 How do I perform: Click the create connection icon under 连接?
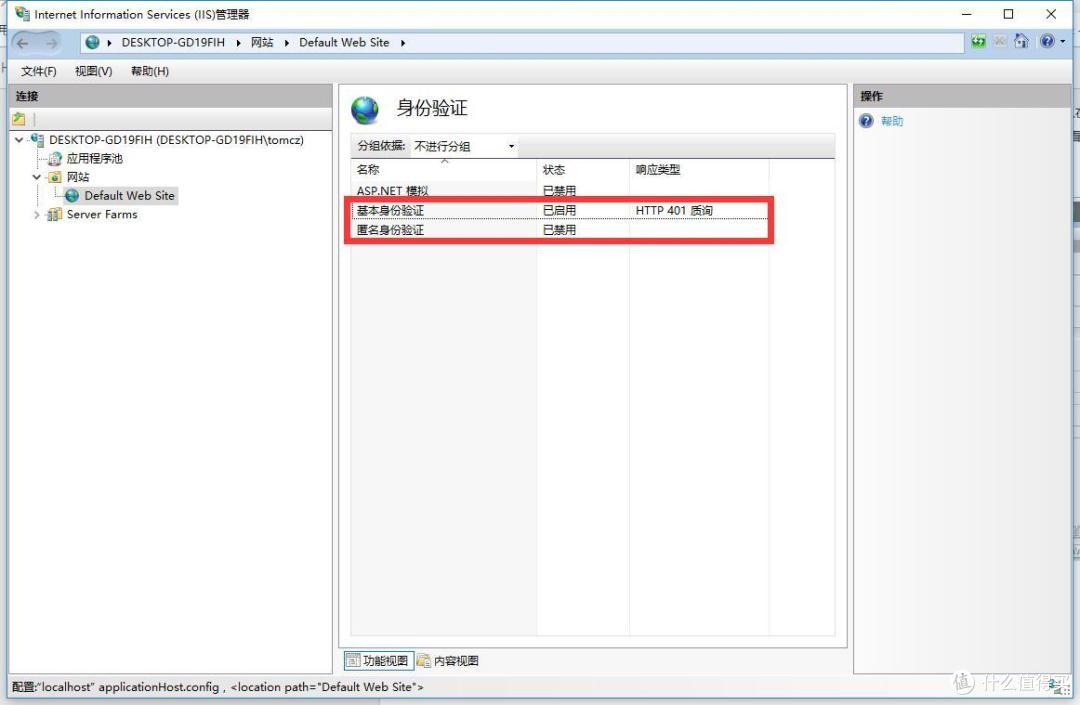click(x=19, y=119)
